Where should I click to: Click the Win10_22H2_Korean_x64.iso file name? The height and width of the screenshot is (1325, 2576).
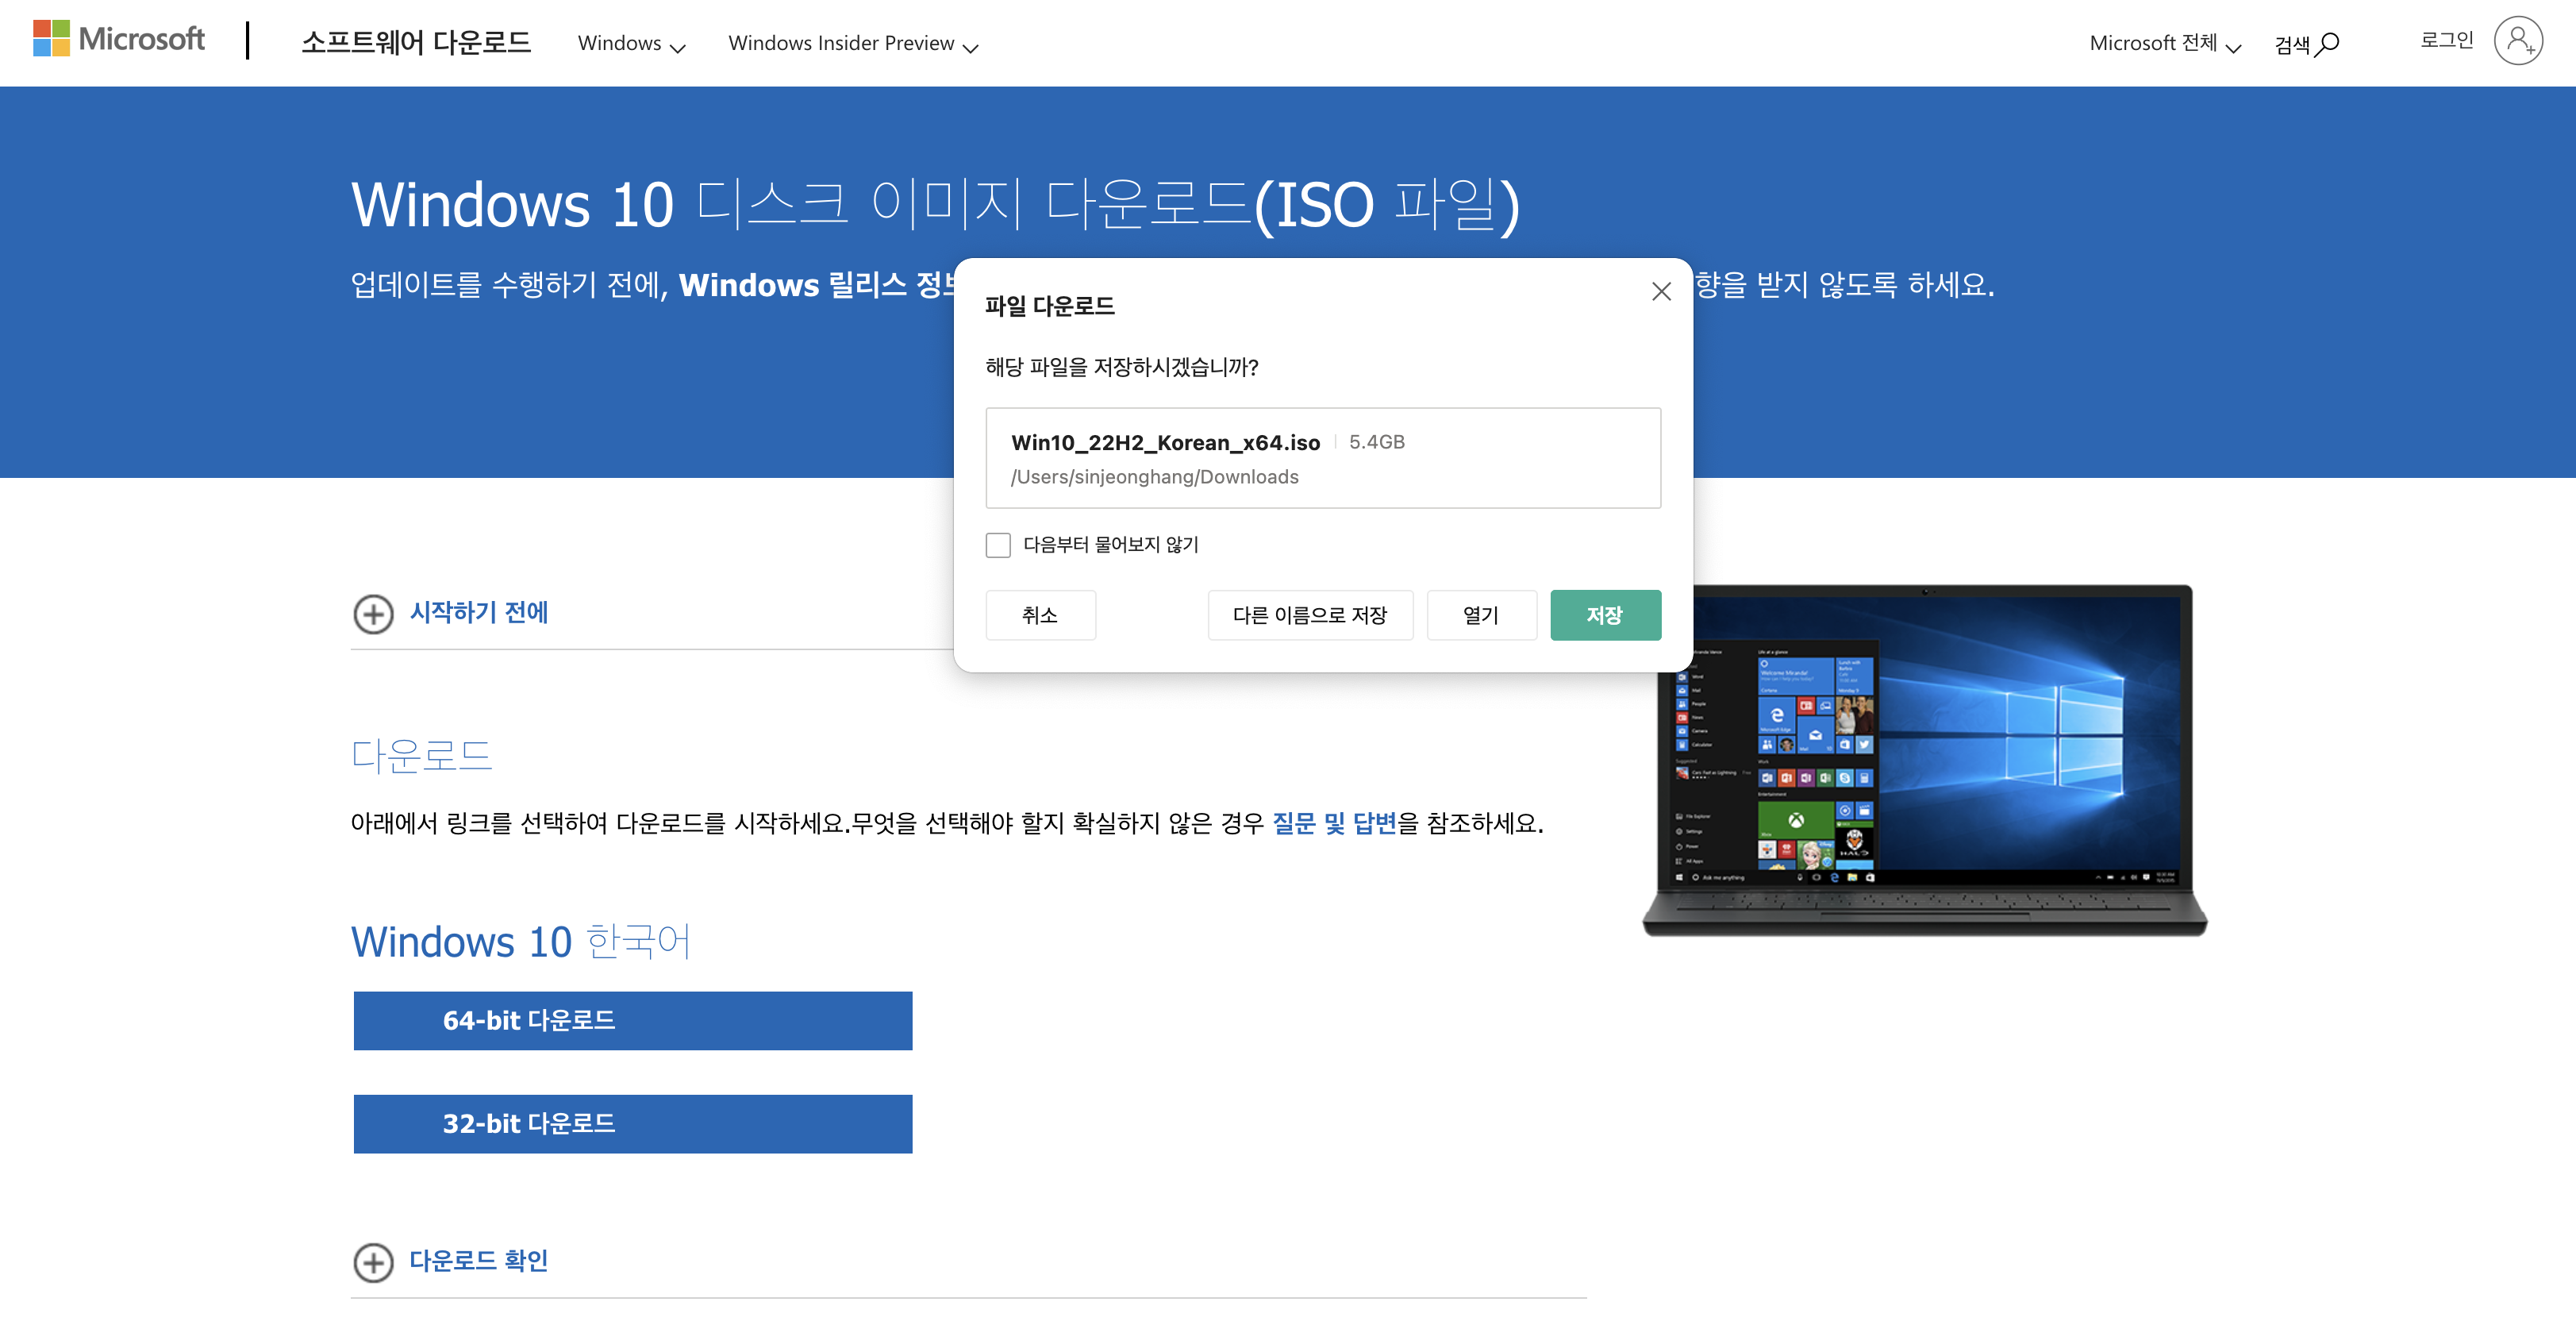click(1166, 442)
